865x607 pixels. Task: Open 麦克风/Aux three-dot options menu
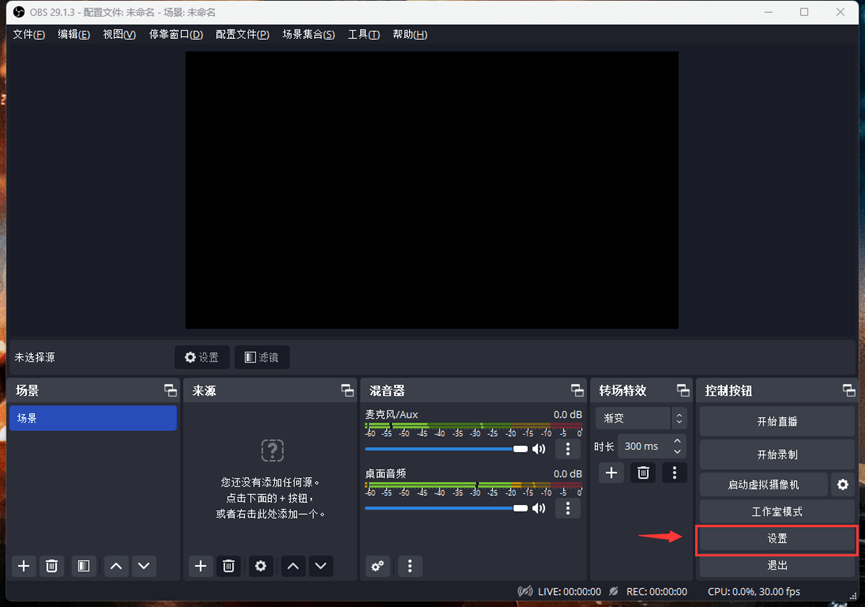tap(568, 449)
